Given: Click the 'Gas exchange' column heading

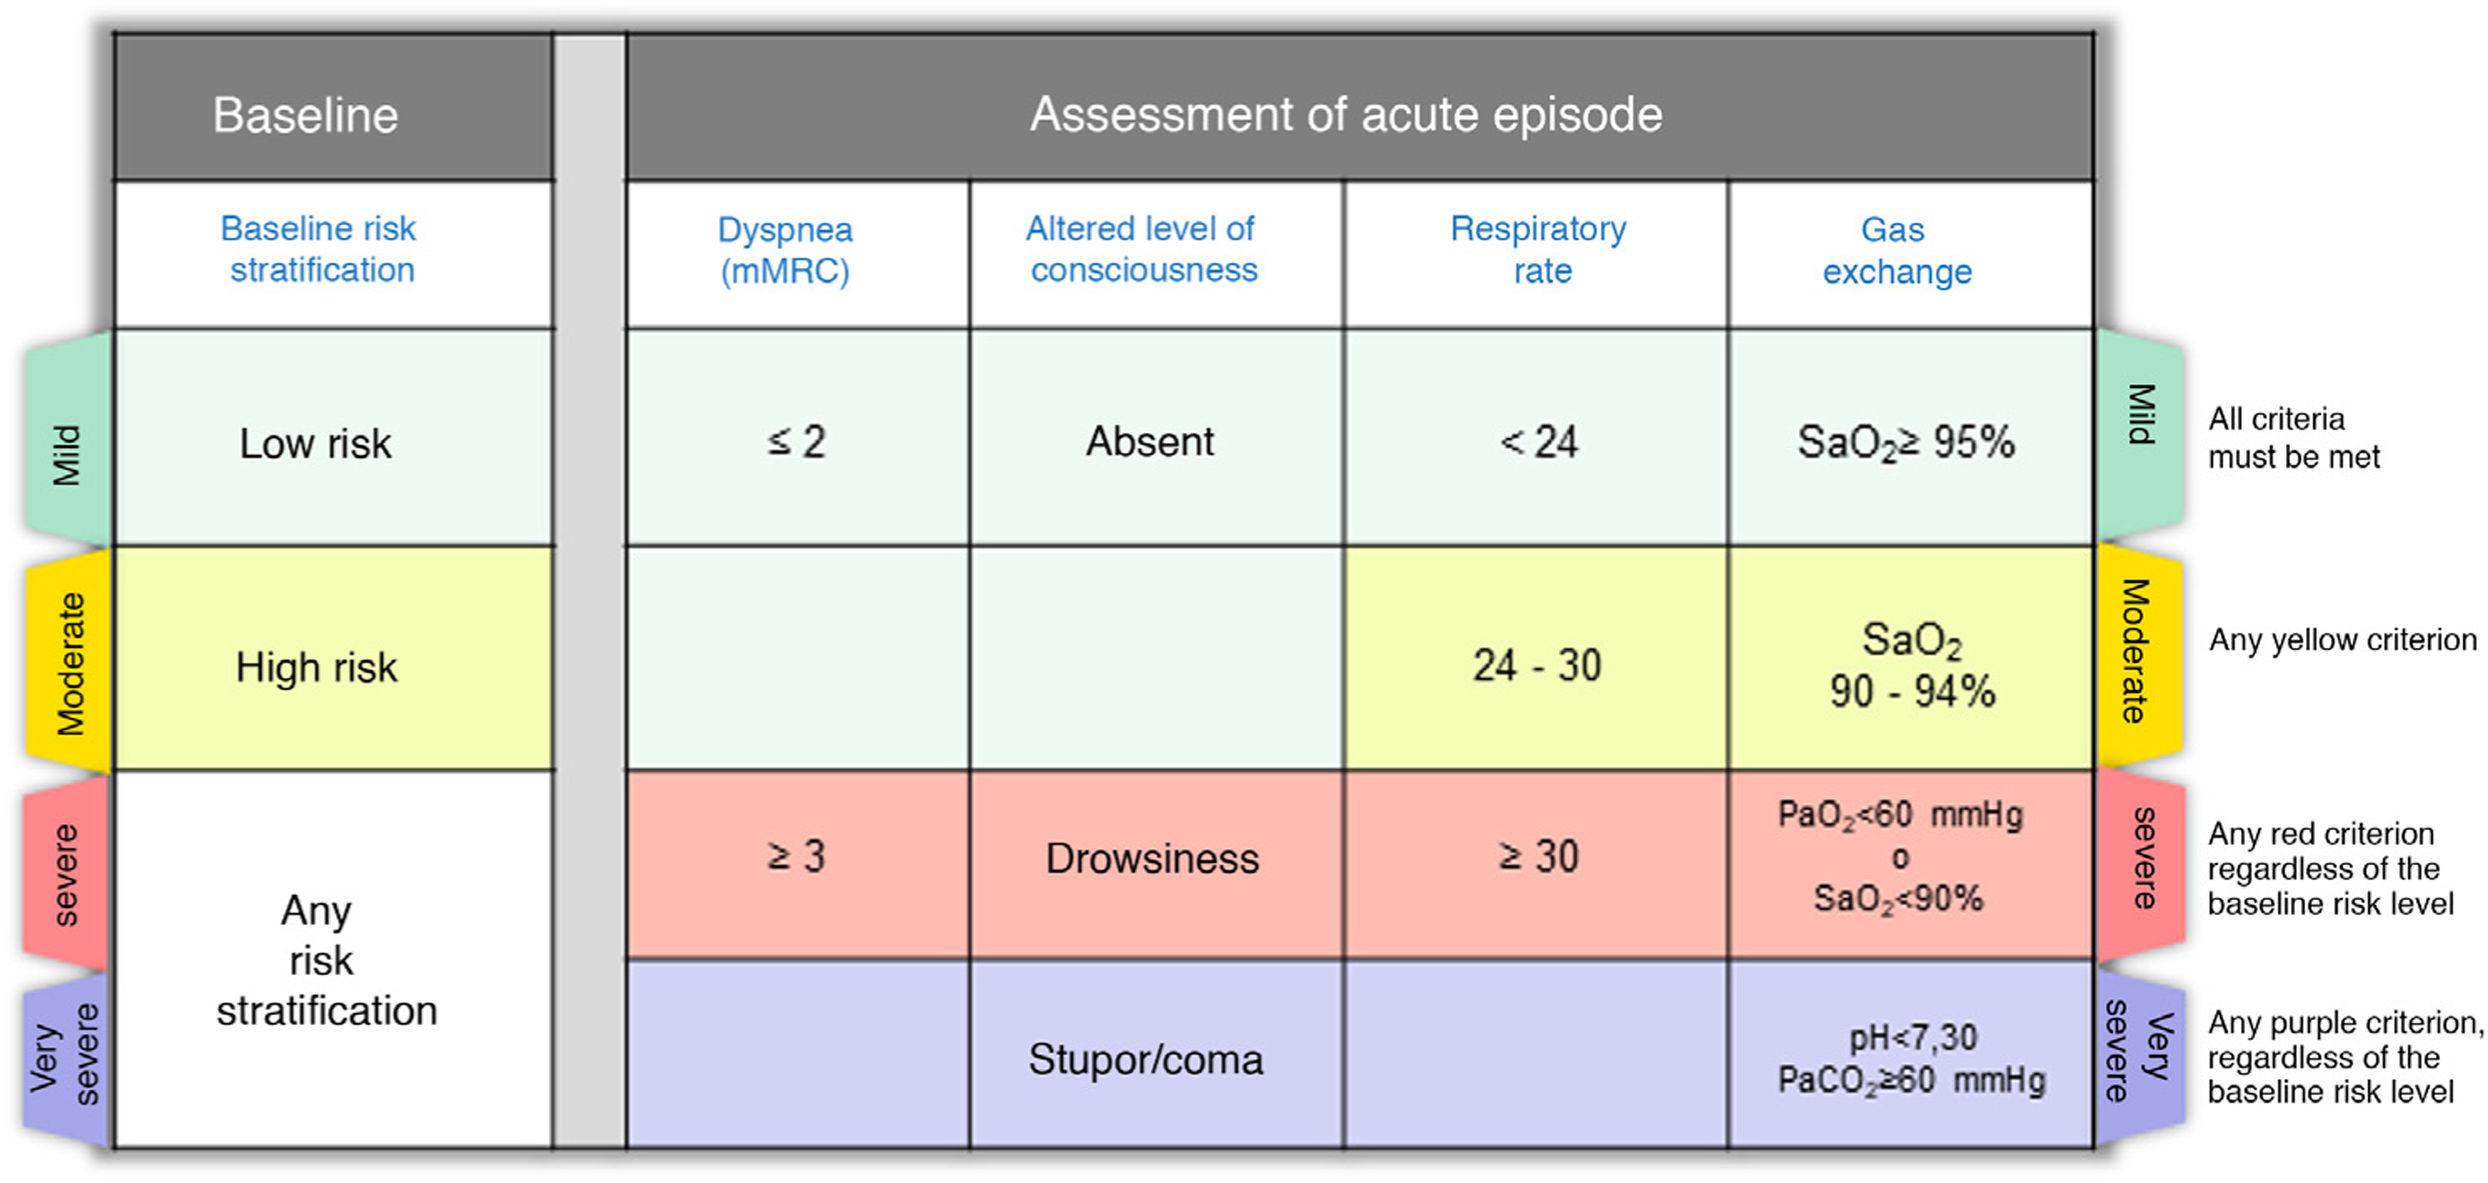Looking at the screenshot, I should click(1896, 250).
